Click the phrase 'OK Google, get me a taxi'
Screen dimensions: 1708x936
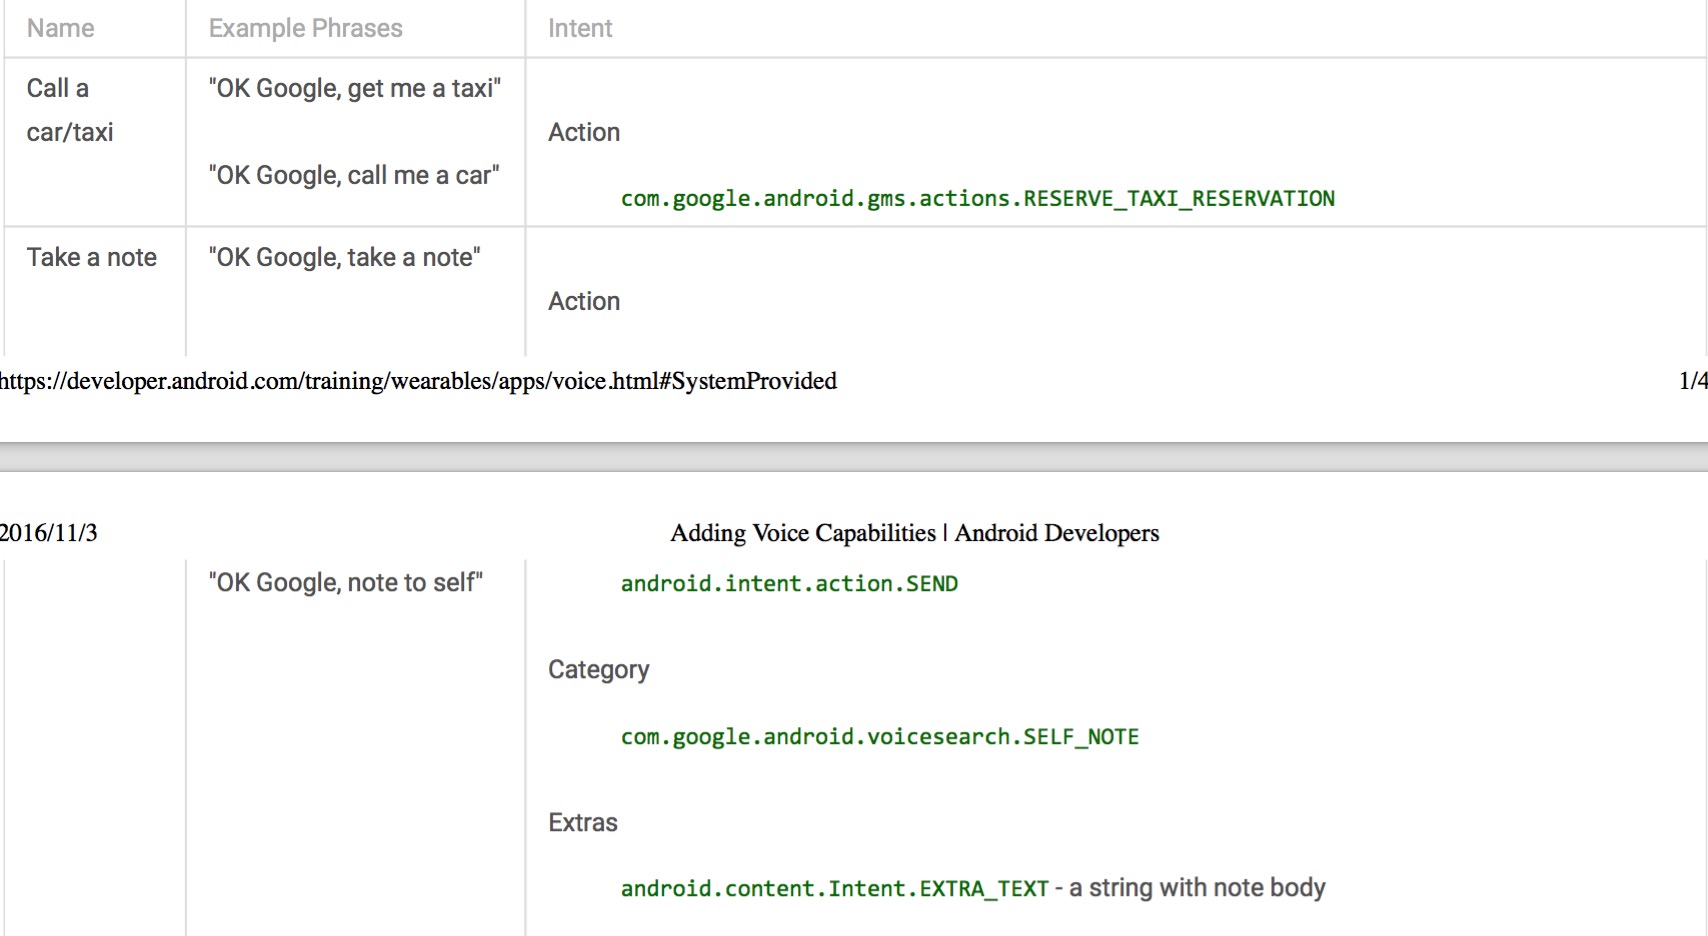click(355, 88)
